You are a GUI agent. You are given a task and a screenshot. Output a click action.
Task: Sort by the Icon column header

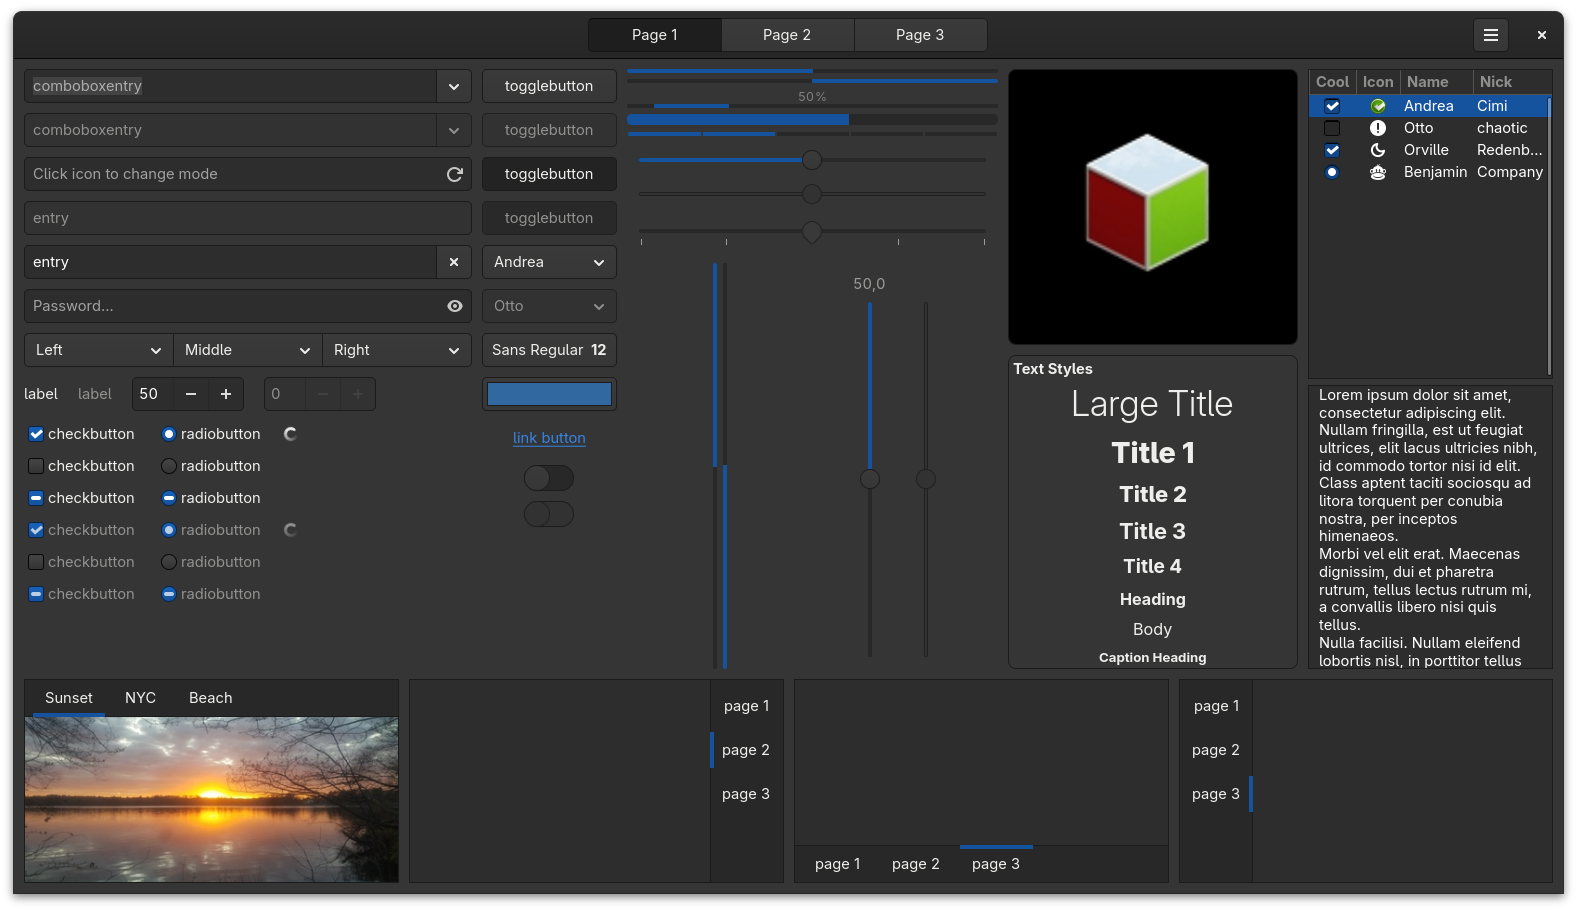1378,82
